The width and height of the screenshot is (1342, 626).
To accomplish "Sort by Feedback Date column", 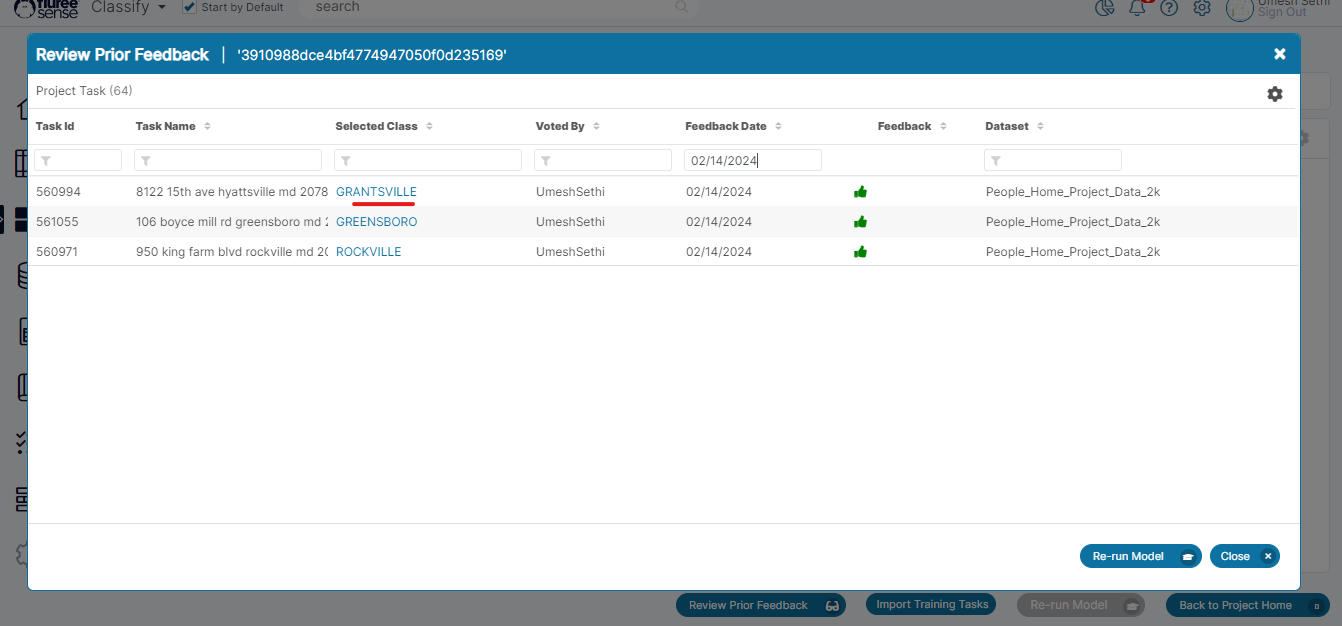I will click(x=778, y=126).
